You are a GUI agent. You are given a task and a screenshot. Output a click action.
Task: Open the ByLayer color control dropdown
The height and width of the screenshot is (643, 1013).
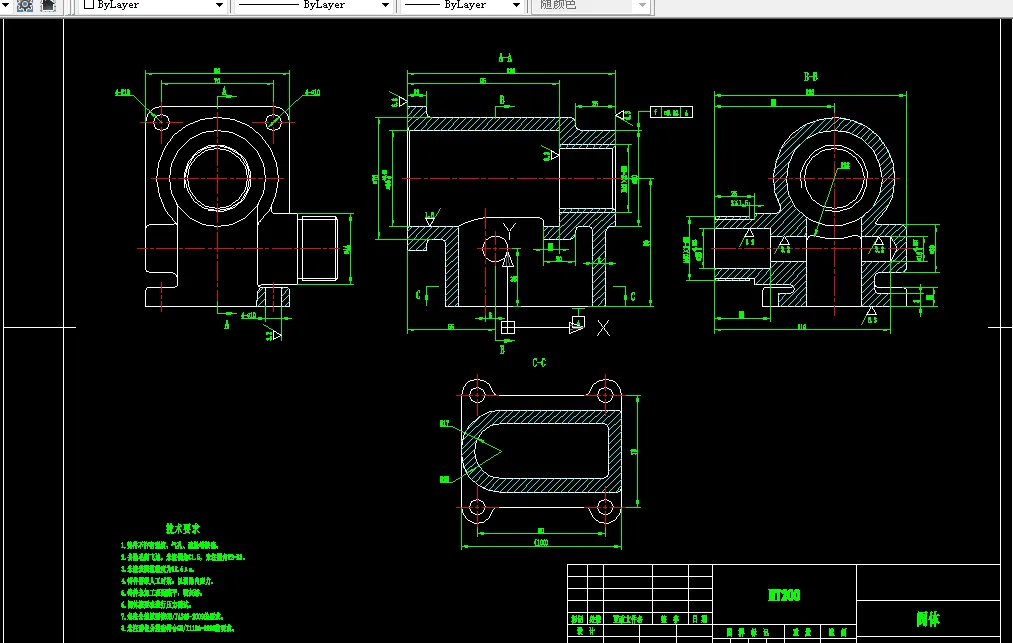click(154, 5)
